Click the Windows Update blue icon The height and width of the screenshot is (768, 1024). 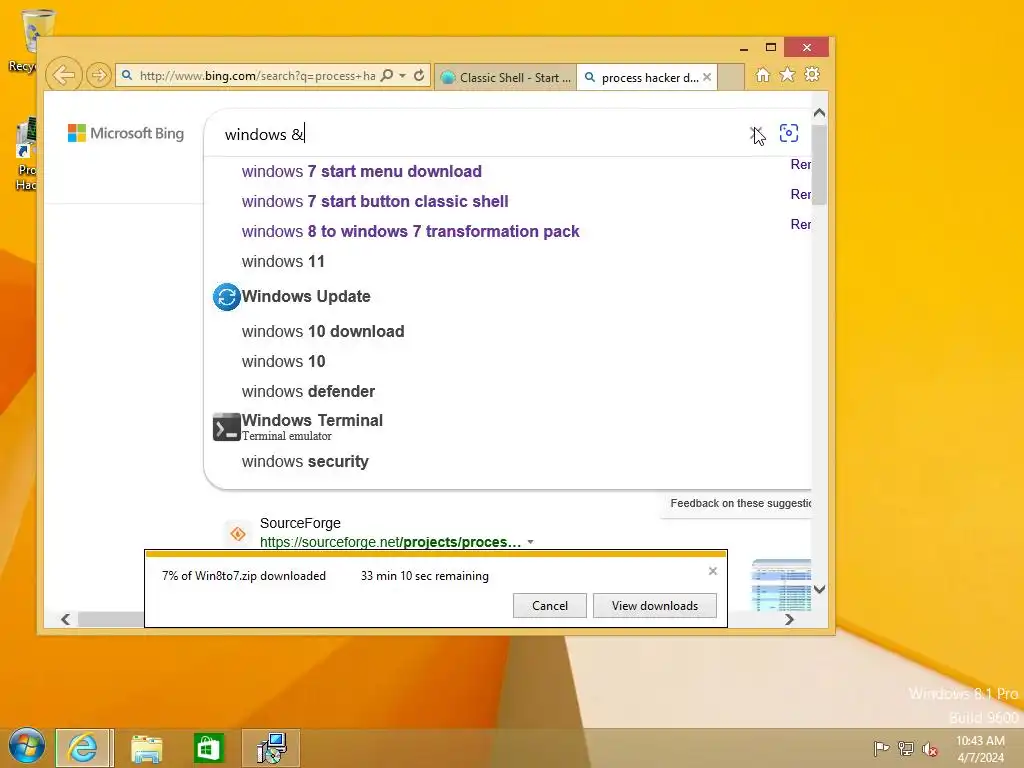click(x=227, y=297)
